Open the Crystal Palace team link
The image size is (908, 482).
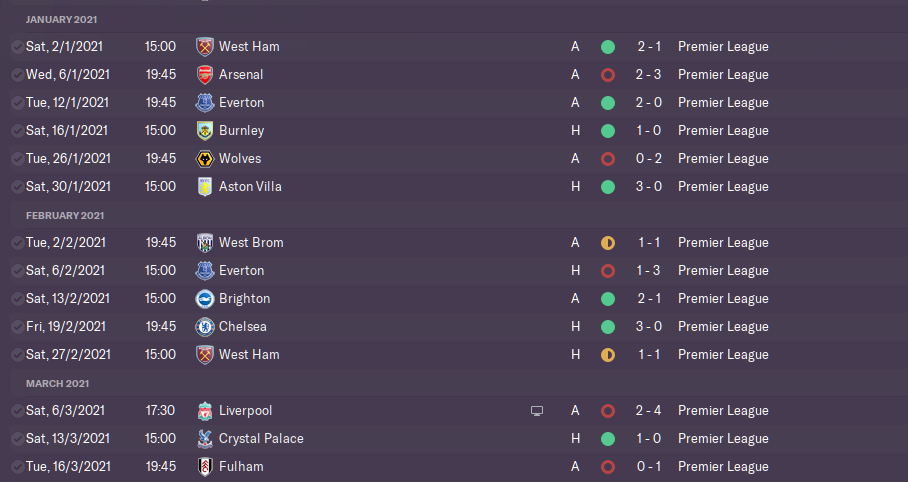261,439
